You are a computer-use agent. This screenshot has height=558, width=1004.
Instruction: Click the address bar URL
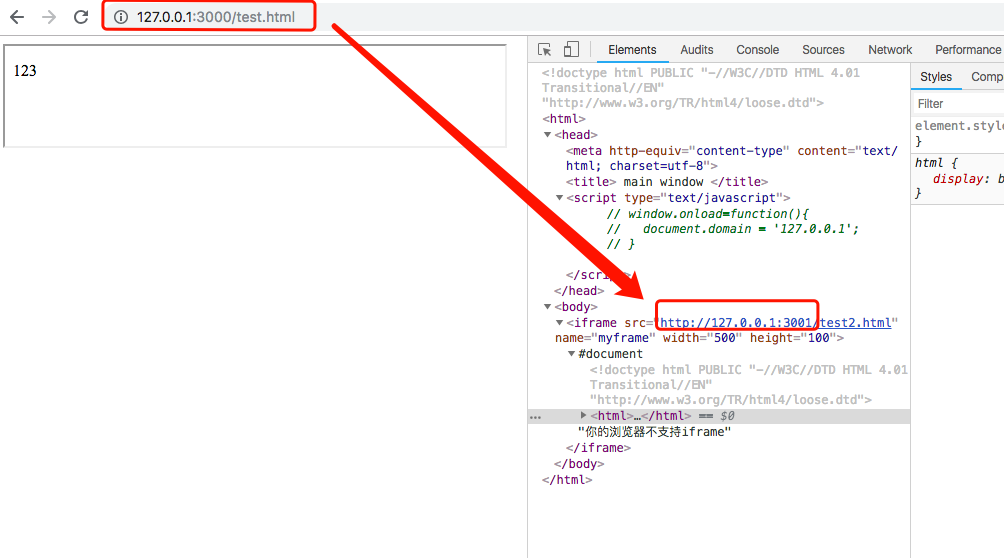pos(215,17)
